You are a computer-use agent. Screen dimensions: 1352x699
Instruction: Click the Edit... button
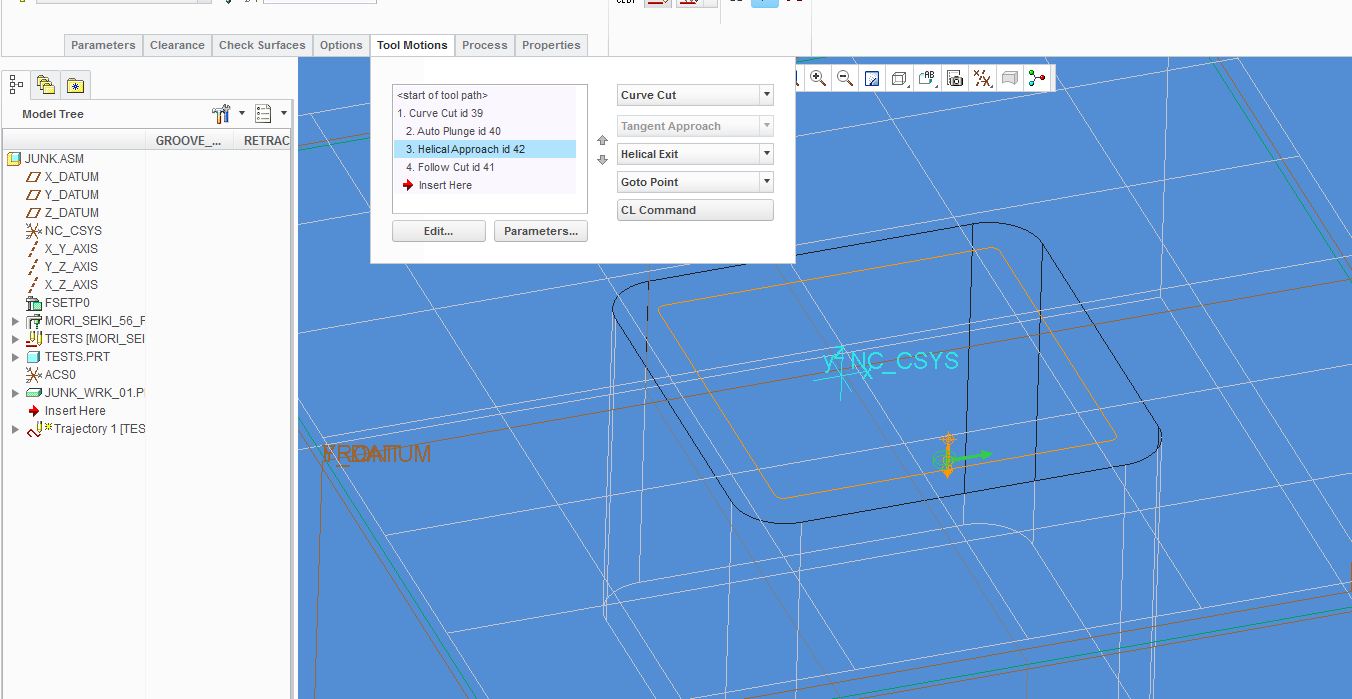[x=438, y=230]
